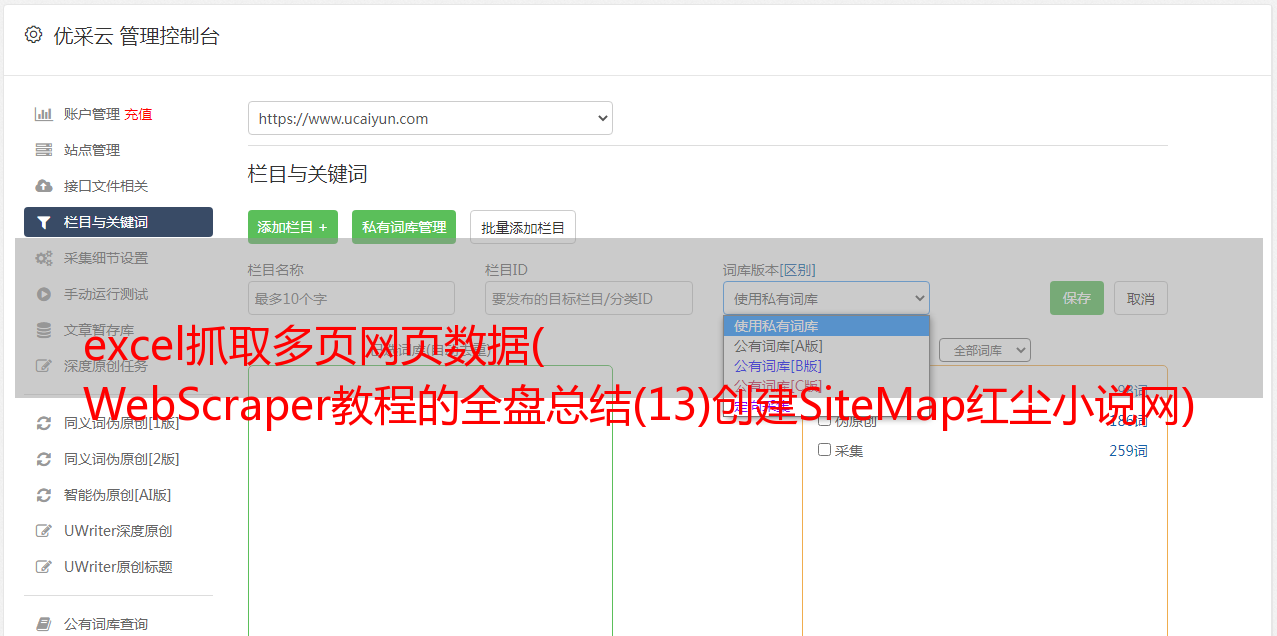
Task: Click the book icon for 公有词库查询
Action: click(x=44, y=624)
